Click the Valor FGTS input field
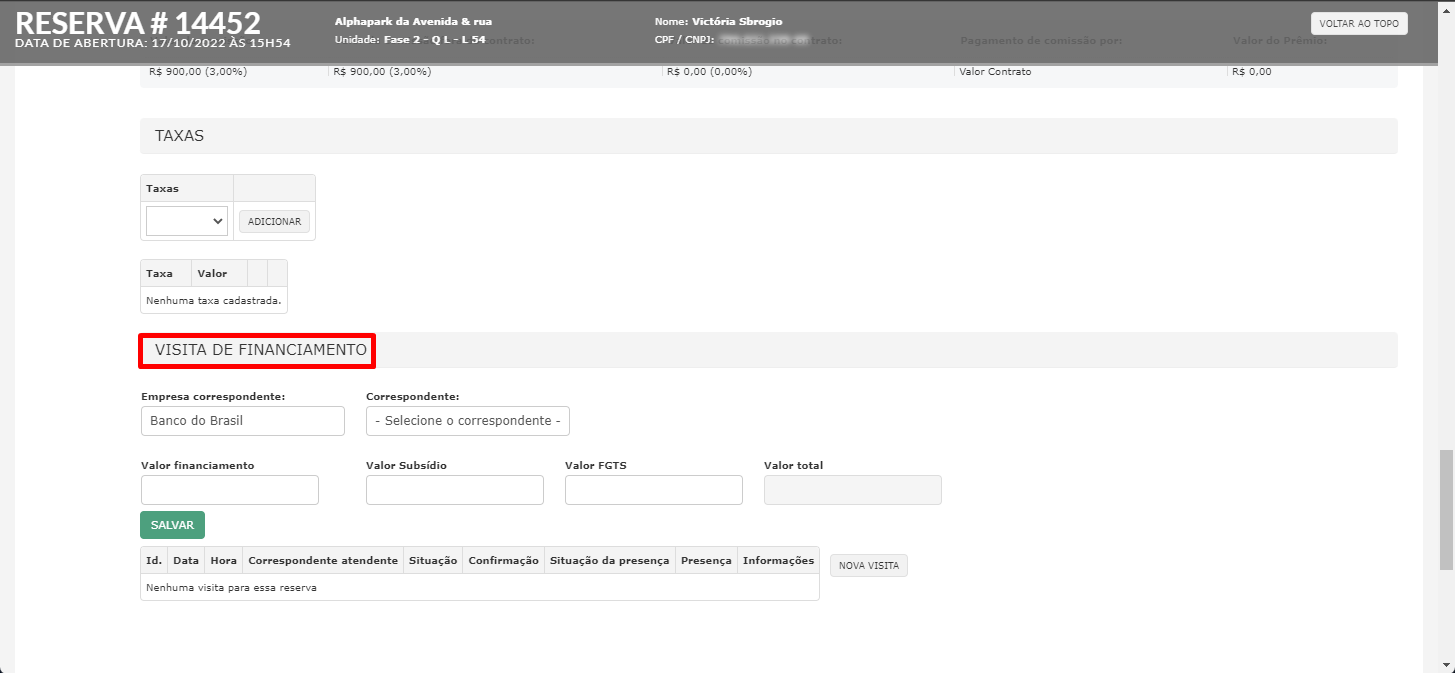The height and width of the screenshot is (673, 1455). (x=654, y=490)
